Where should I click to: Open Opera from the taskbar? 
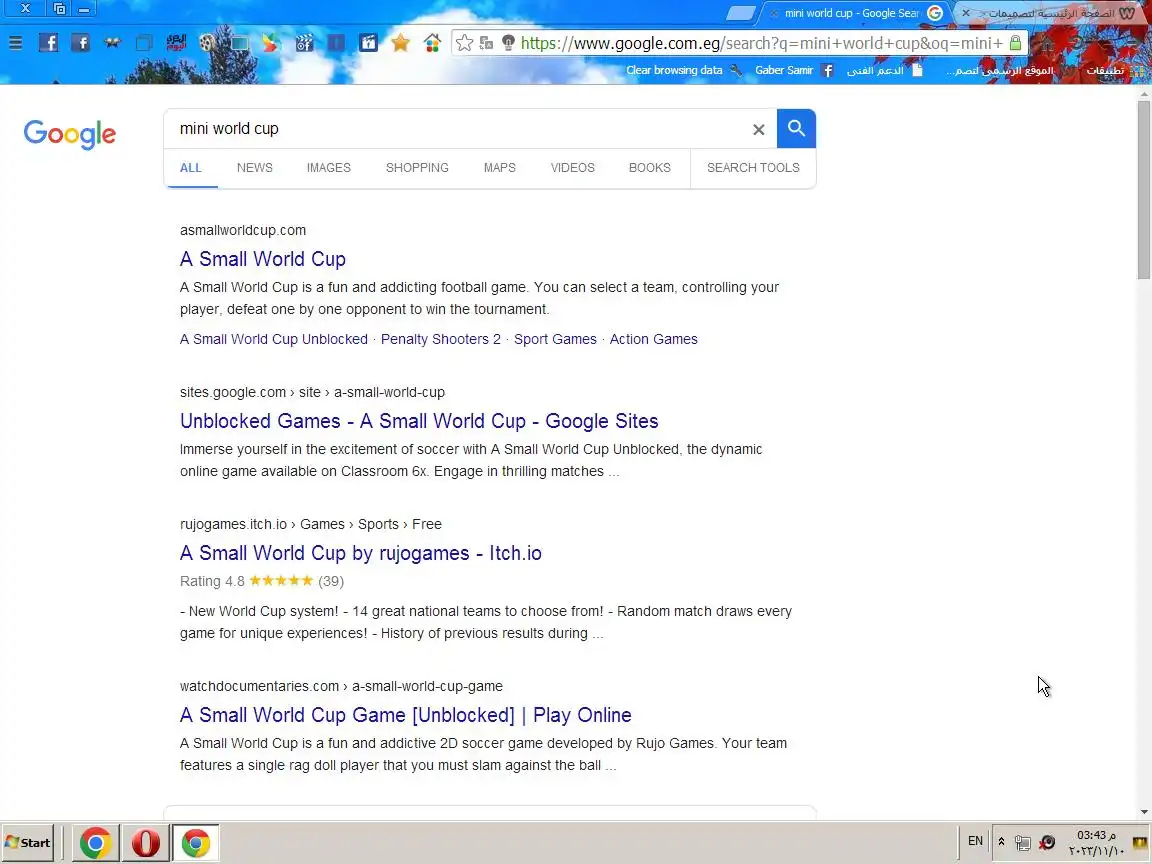[x=145, y=843]
